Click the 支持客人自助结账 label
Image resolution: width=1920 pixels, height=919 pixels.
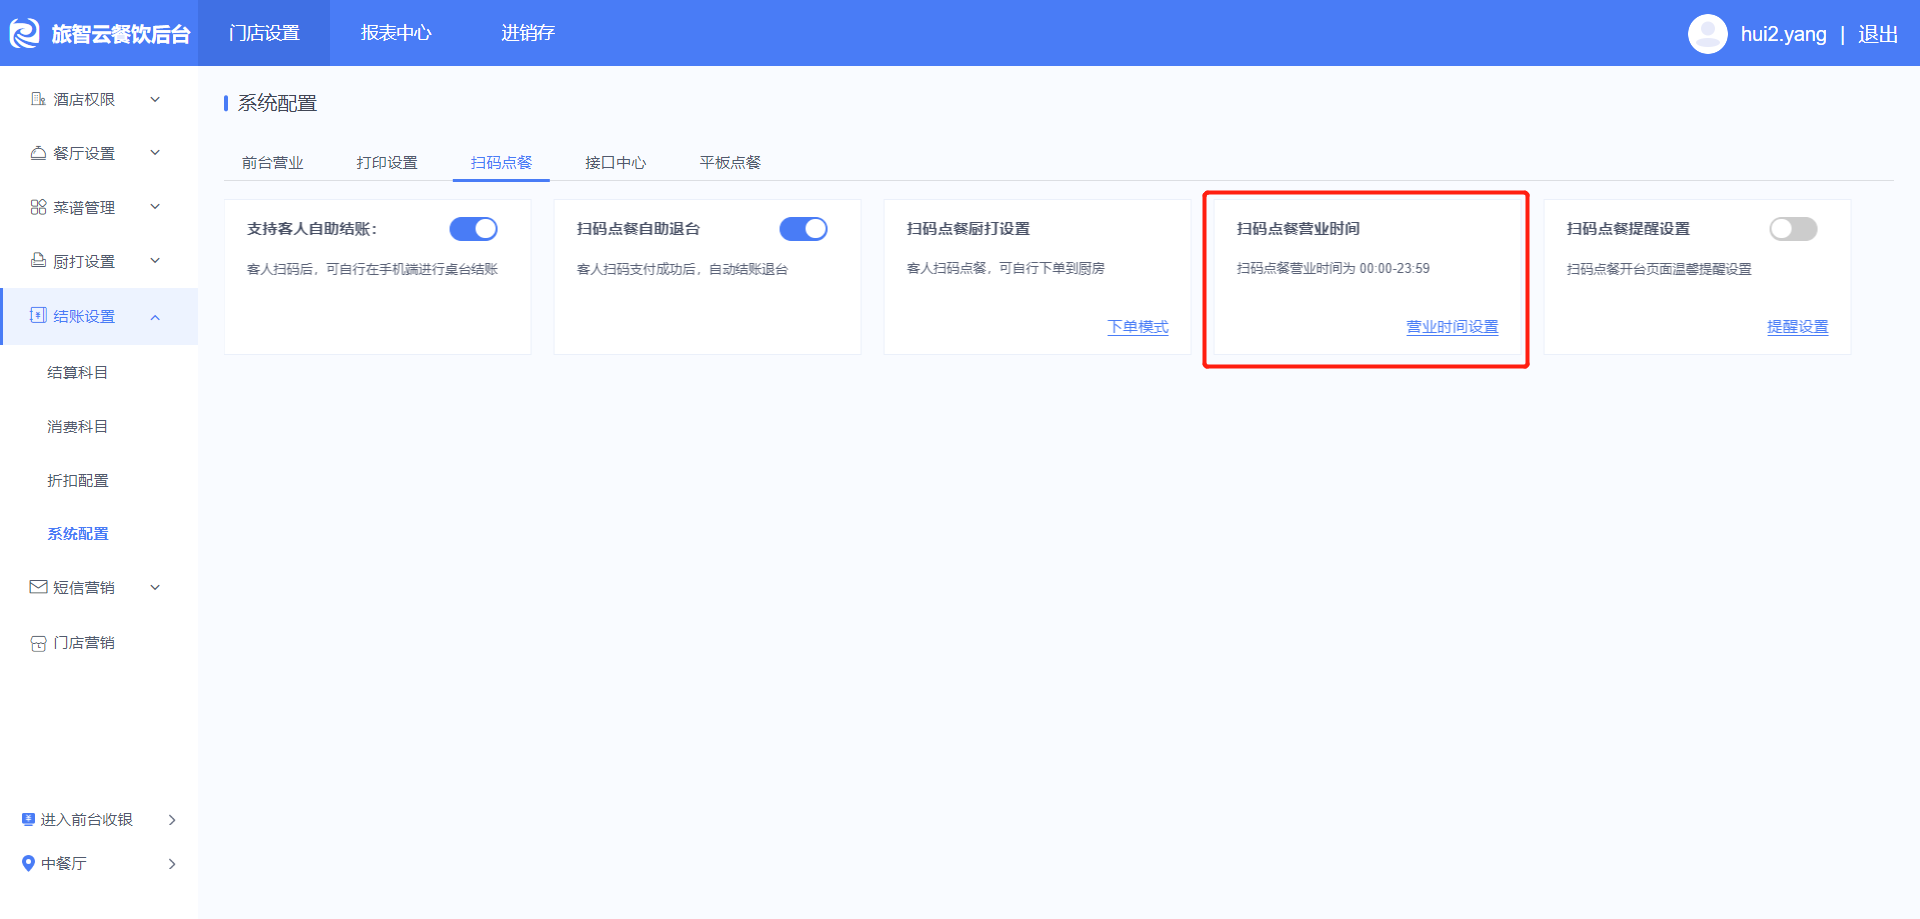[x=312, y=229]
